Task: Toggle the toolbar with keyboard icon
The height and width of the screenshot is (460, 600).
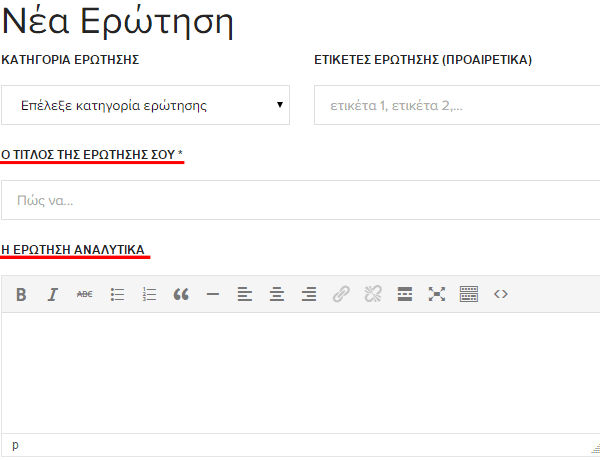Action: pos(469,294)
